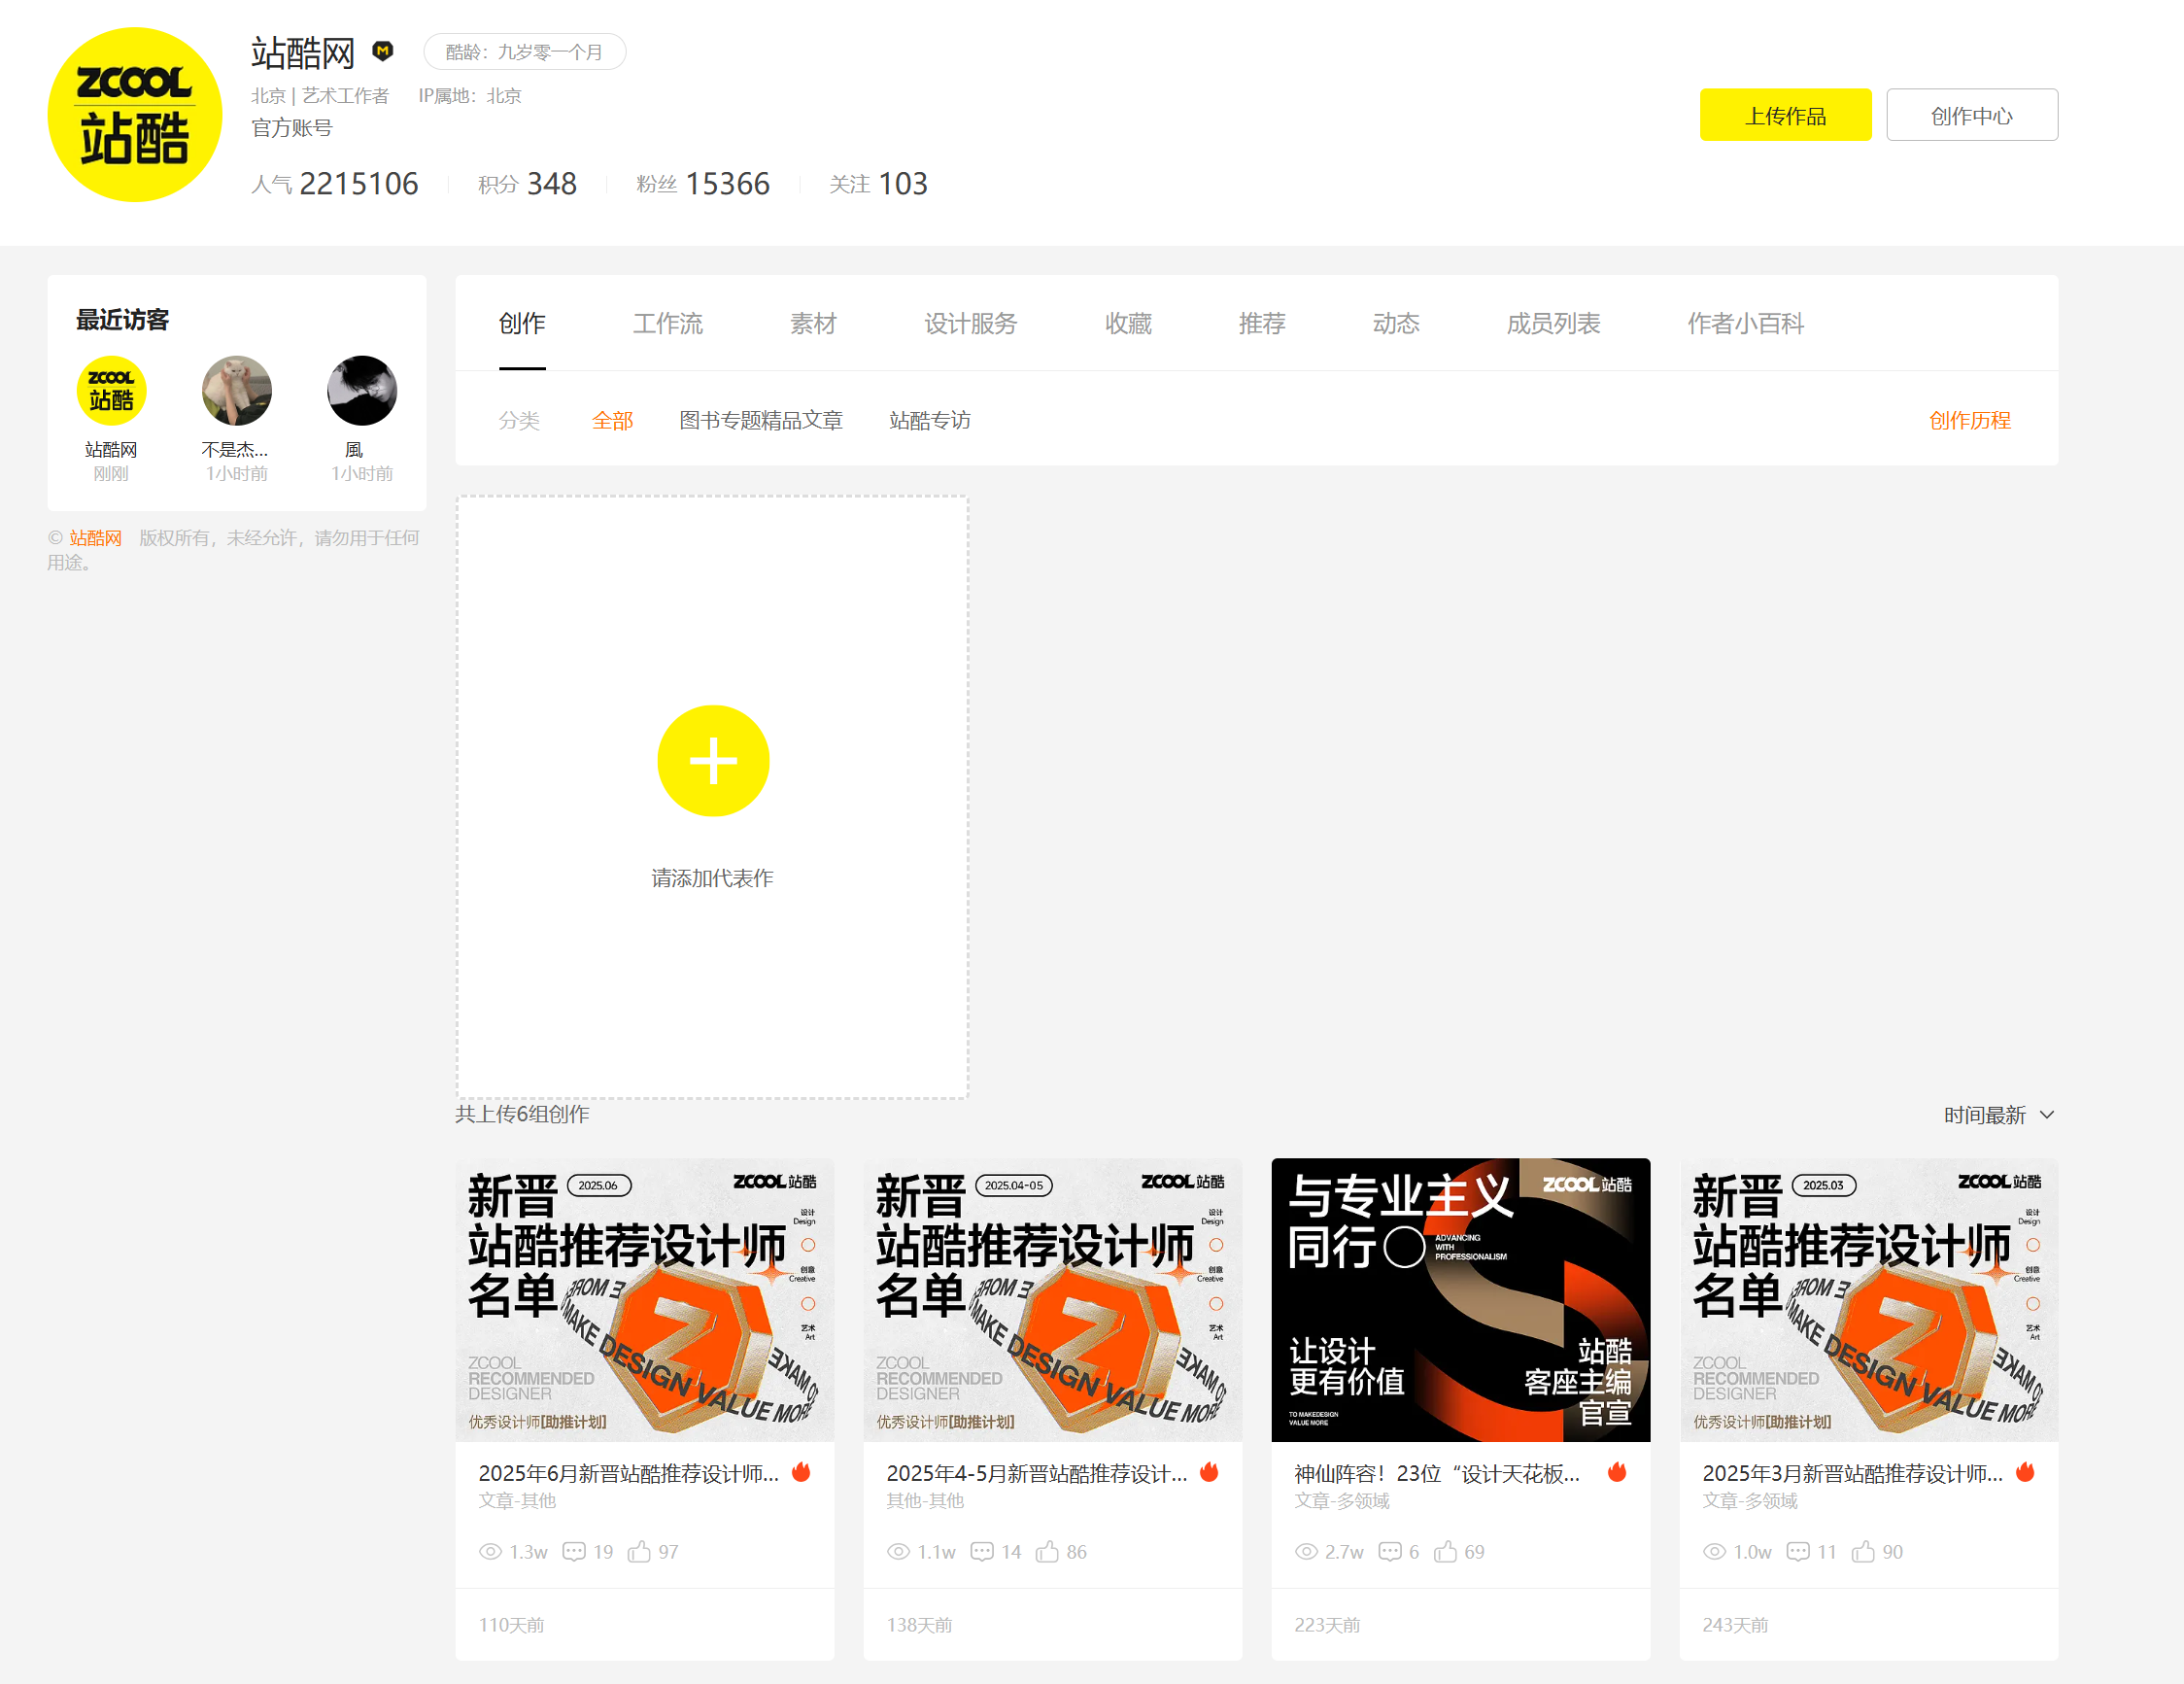Click the 上传作品 button
Screen dimensions: 2184x1684
click(x=1785, y=115)
